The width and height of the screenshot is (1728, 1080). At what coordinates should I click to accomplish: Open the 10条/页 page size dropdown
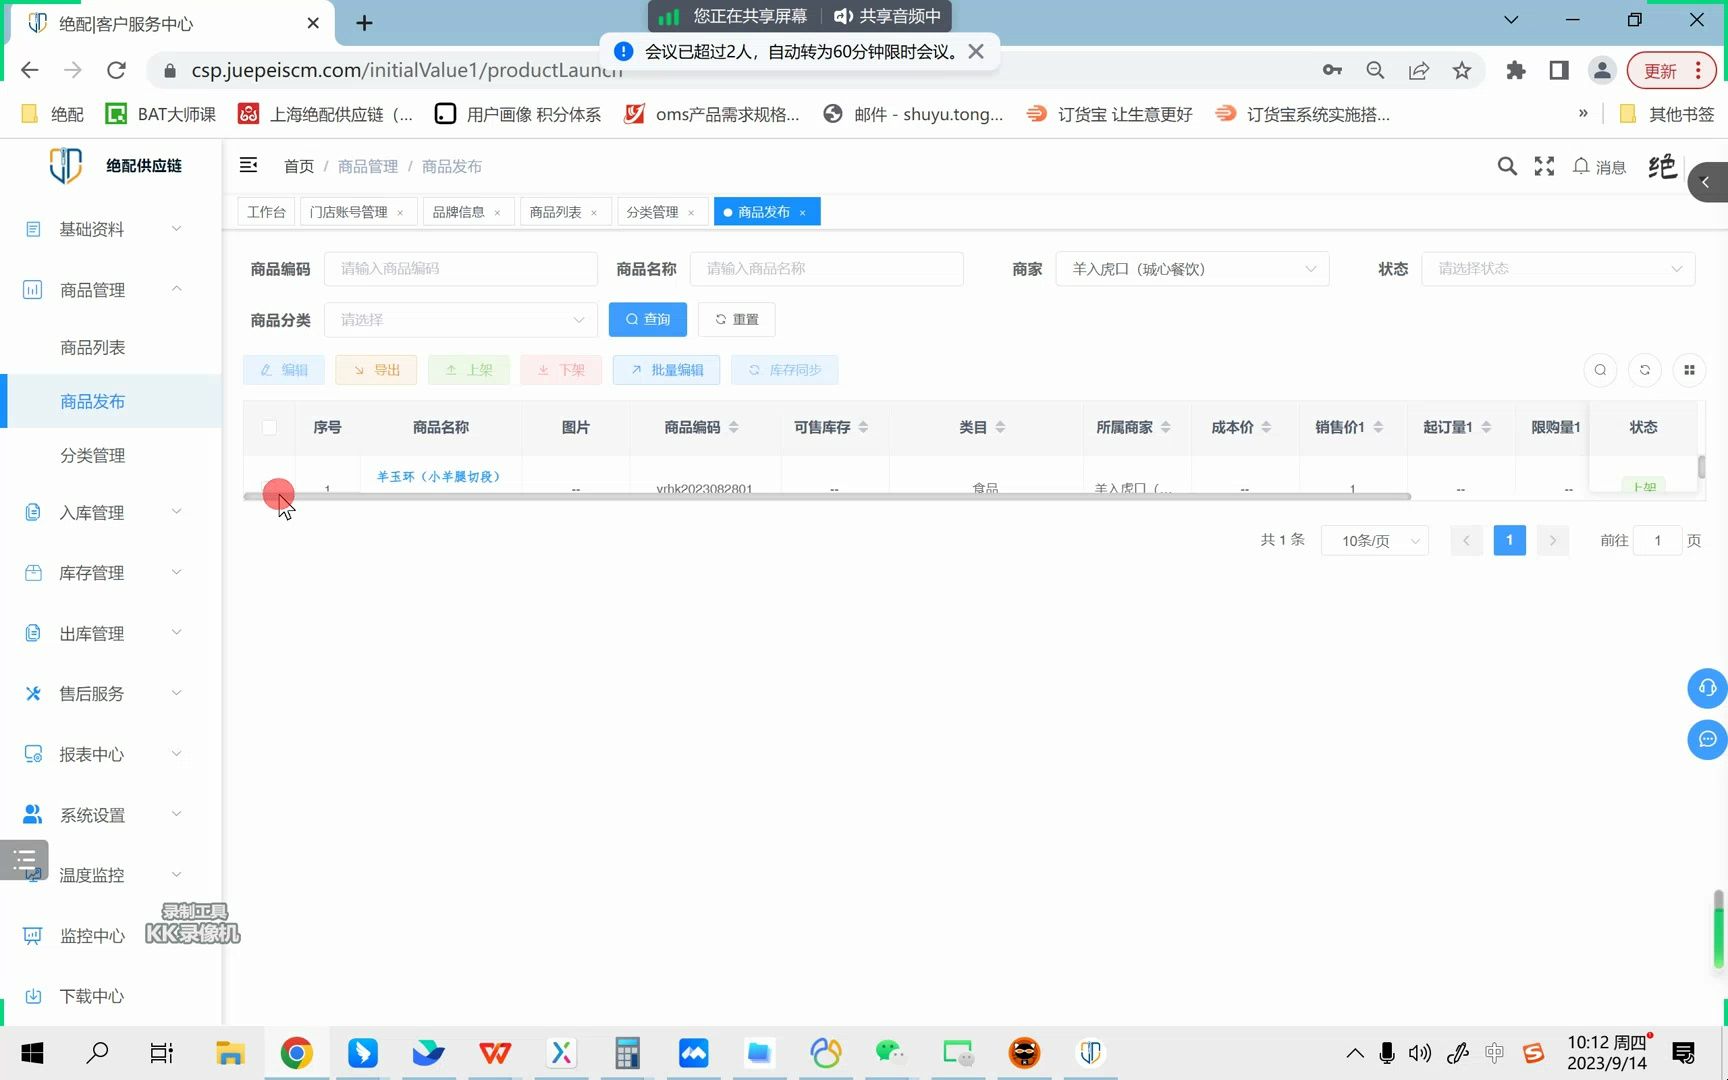[x=1374, y=540]
